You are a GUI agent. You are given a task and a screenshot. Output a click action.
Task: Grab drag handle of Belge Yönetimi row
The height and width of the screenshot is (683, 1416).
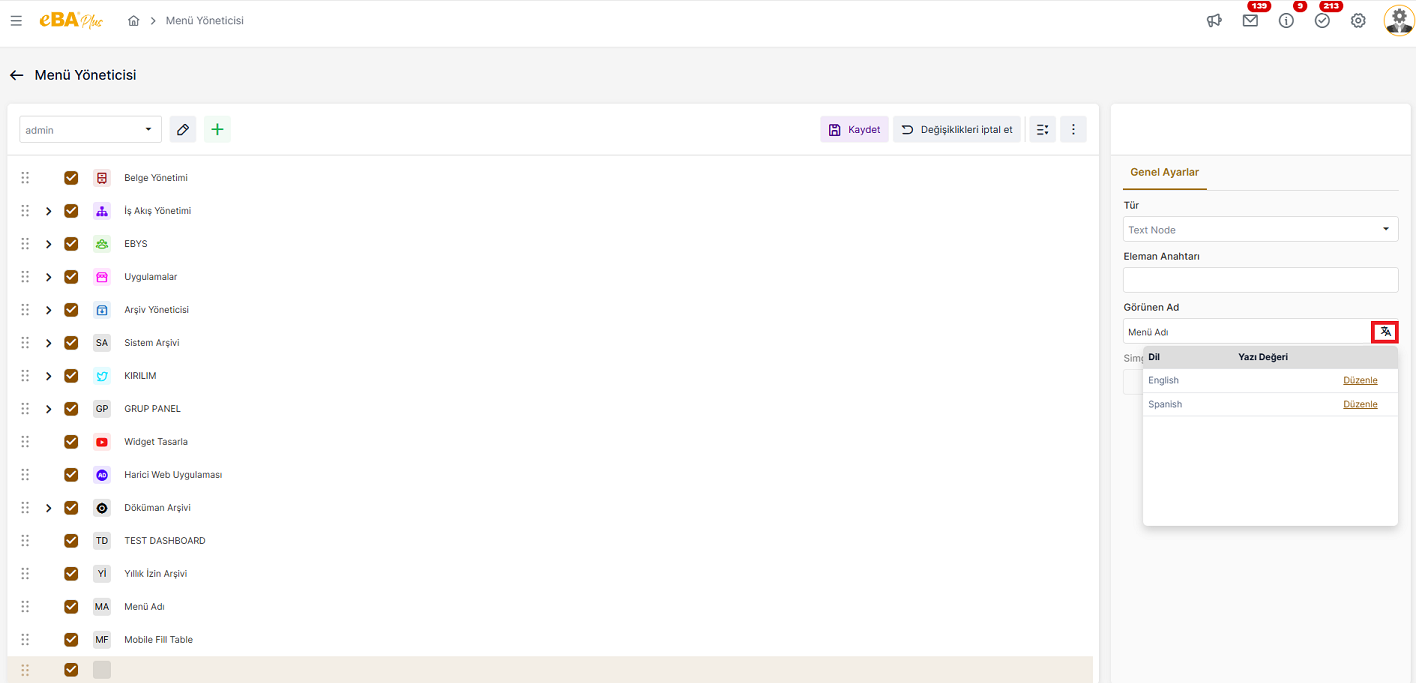tap(25, 178)
